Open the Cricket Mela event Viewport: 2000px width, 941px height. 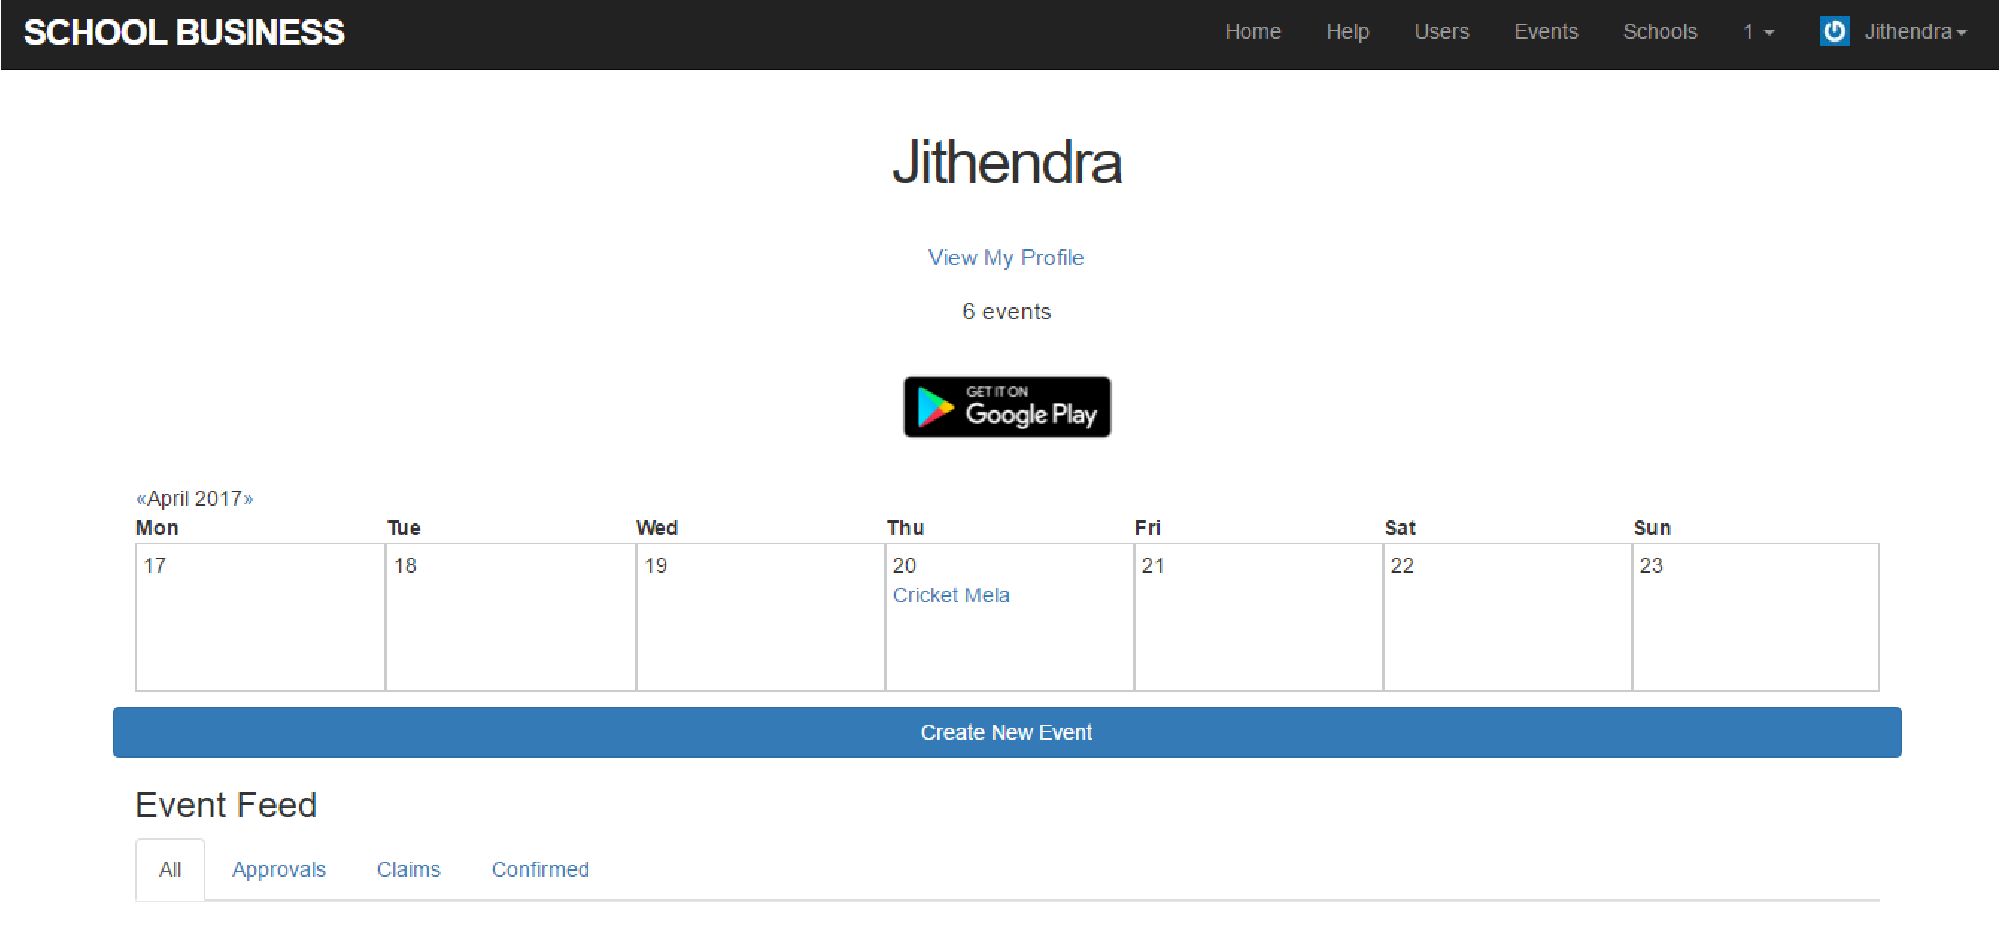(x=950, y=596)
